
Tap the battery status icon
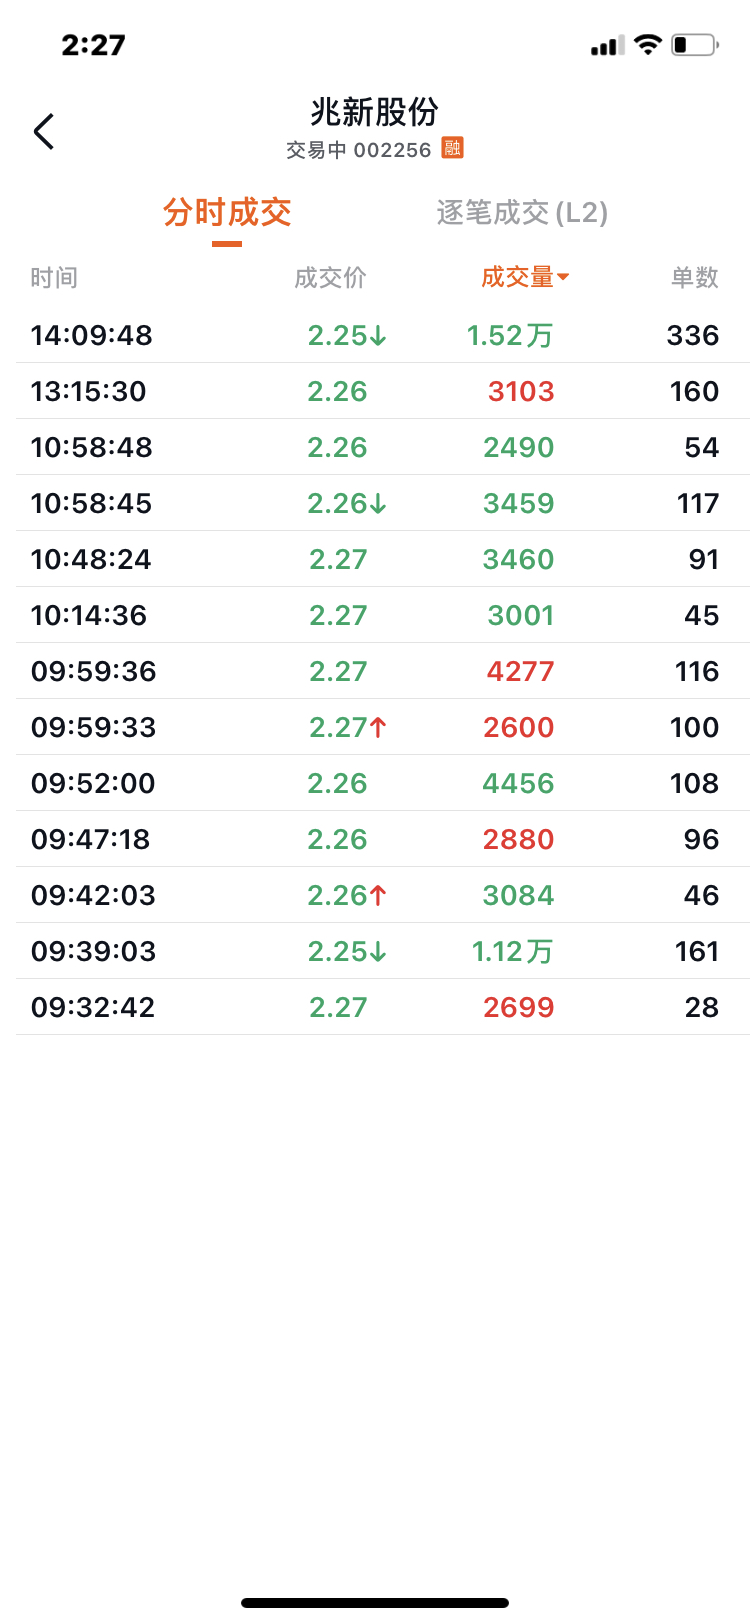(x=695, y=44)
